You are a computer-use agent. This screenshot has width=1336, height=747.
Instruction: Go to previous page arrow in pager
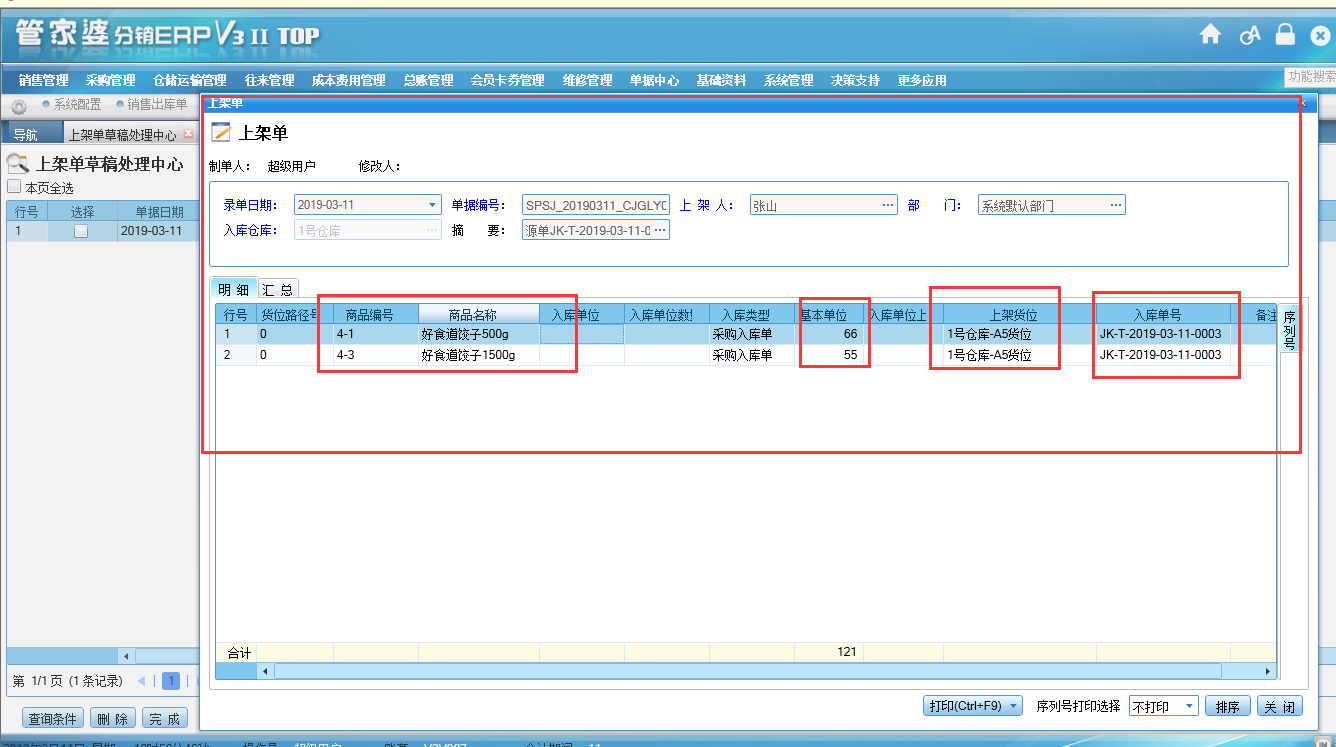point(141,681)
